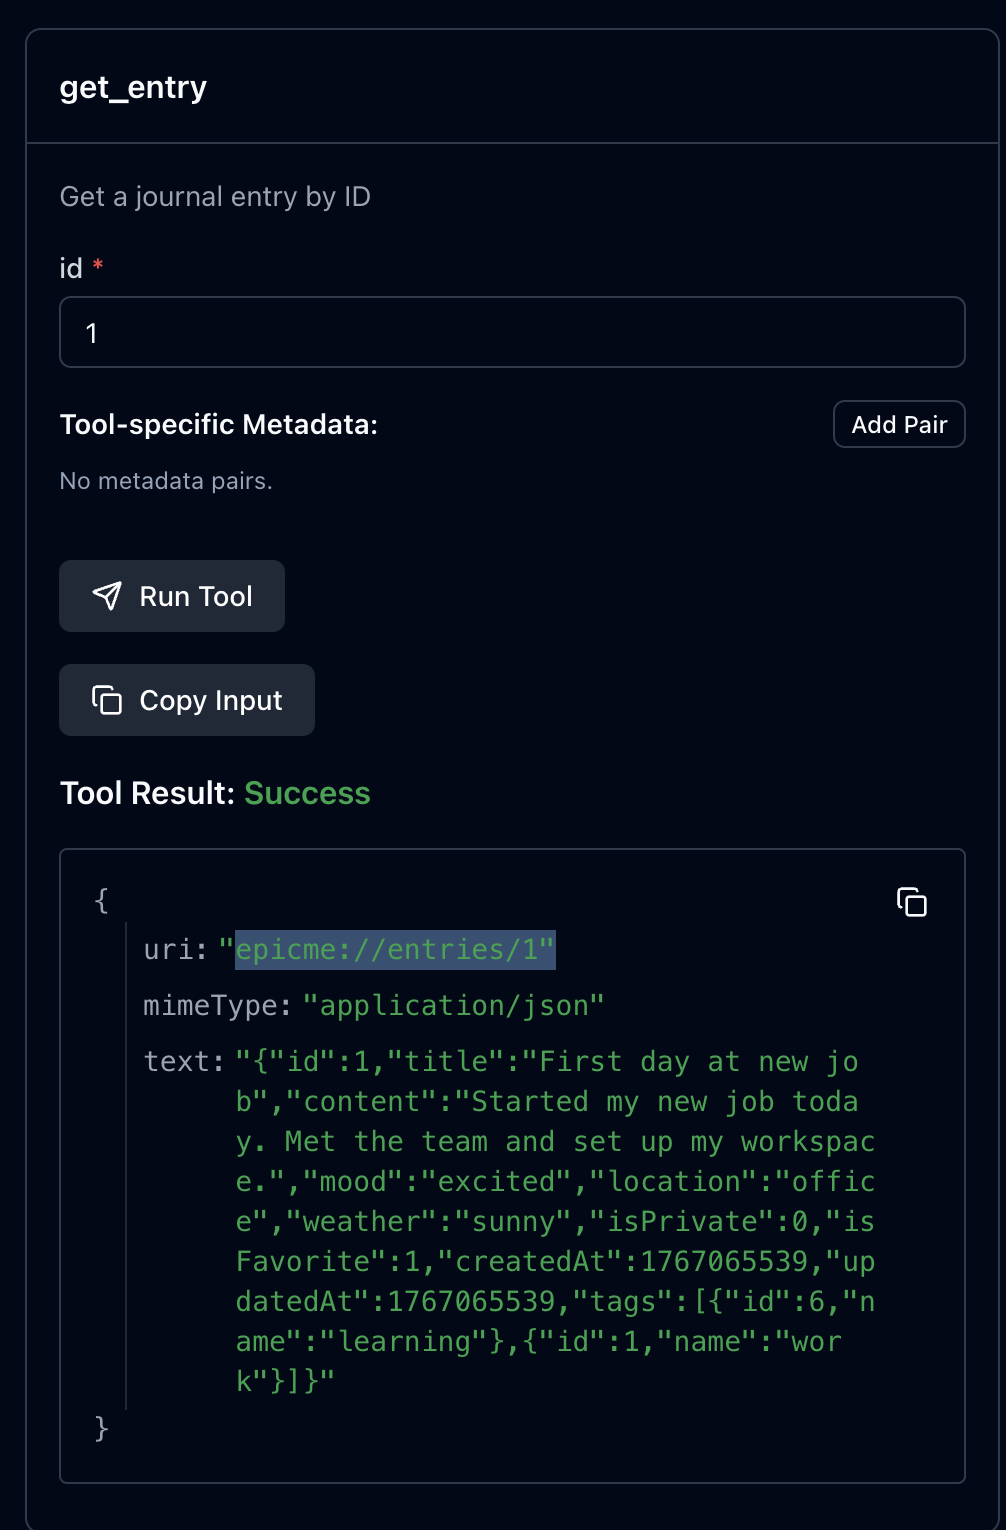Click the get_entry tool heading
The height and width of the screenshot is (1530, 1006).
tap(133, 87)
